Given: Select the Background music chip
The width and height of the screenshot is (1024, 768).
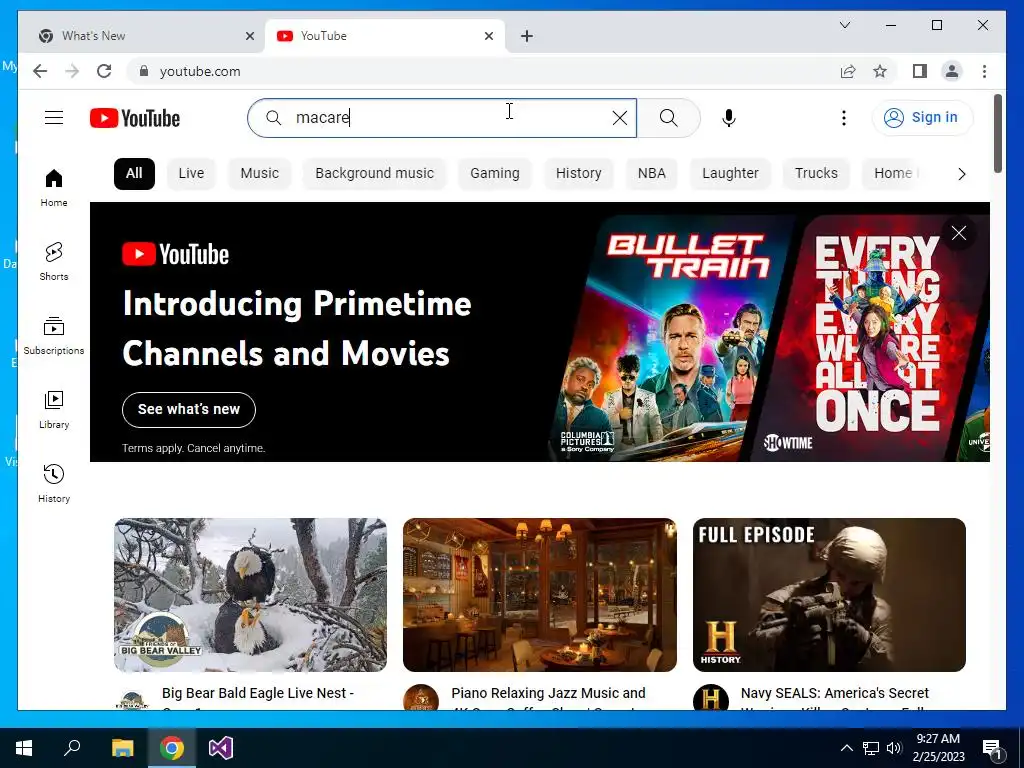Looking at the screenshot, I should (374, 174).
